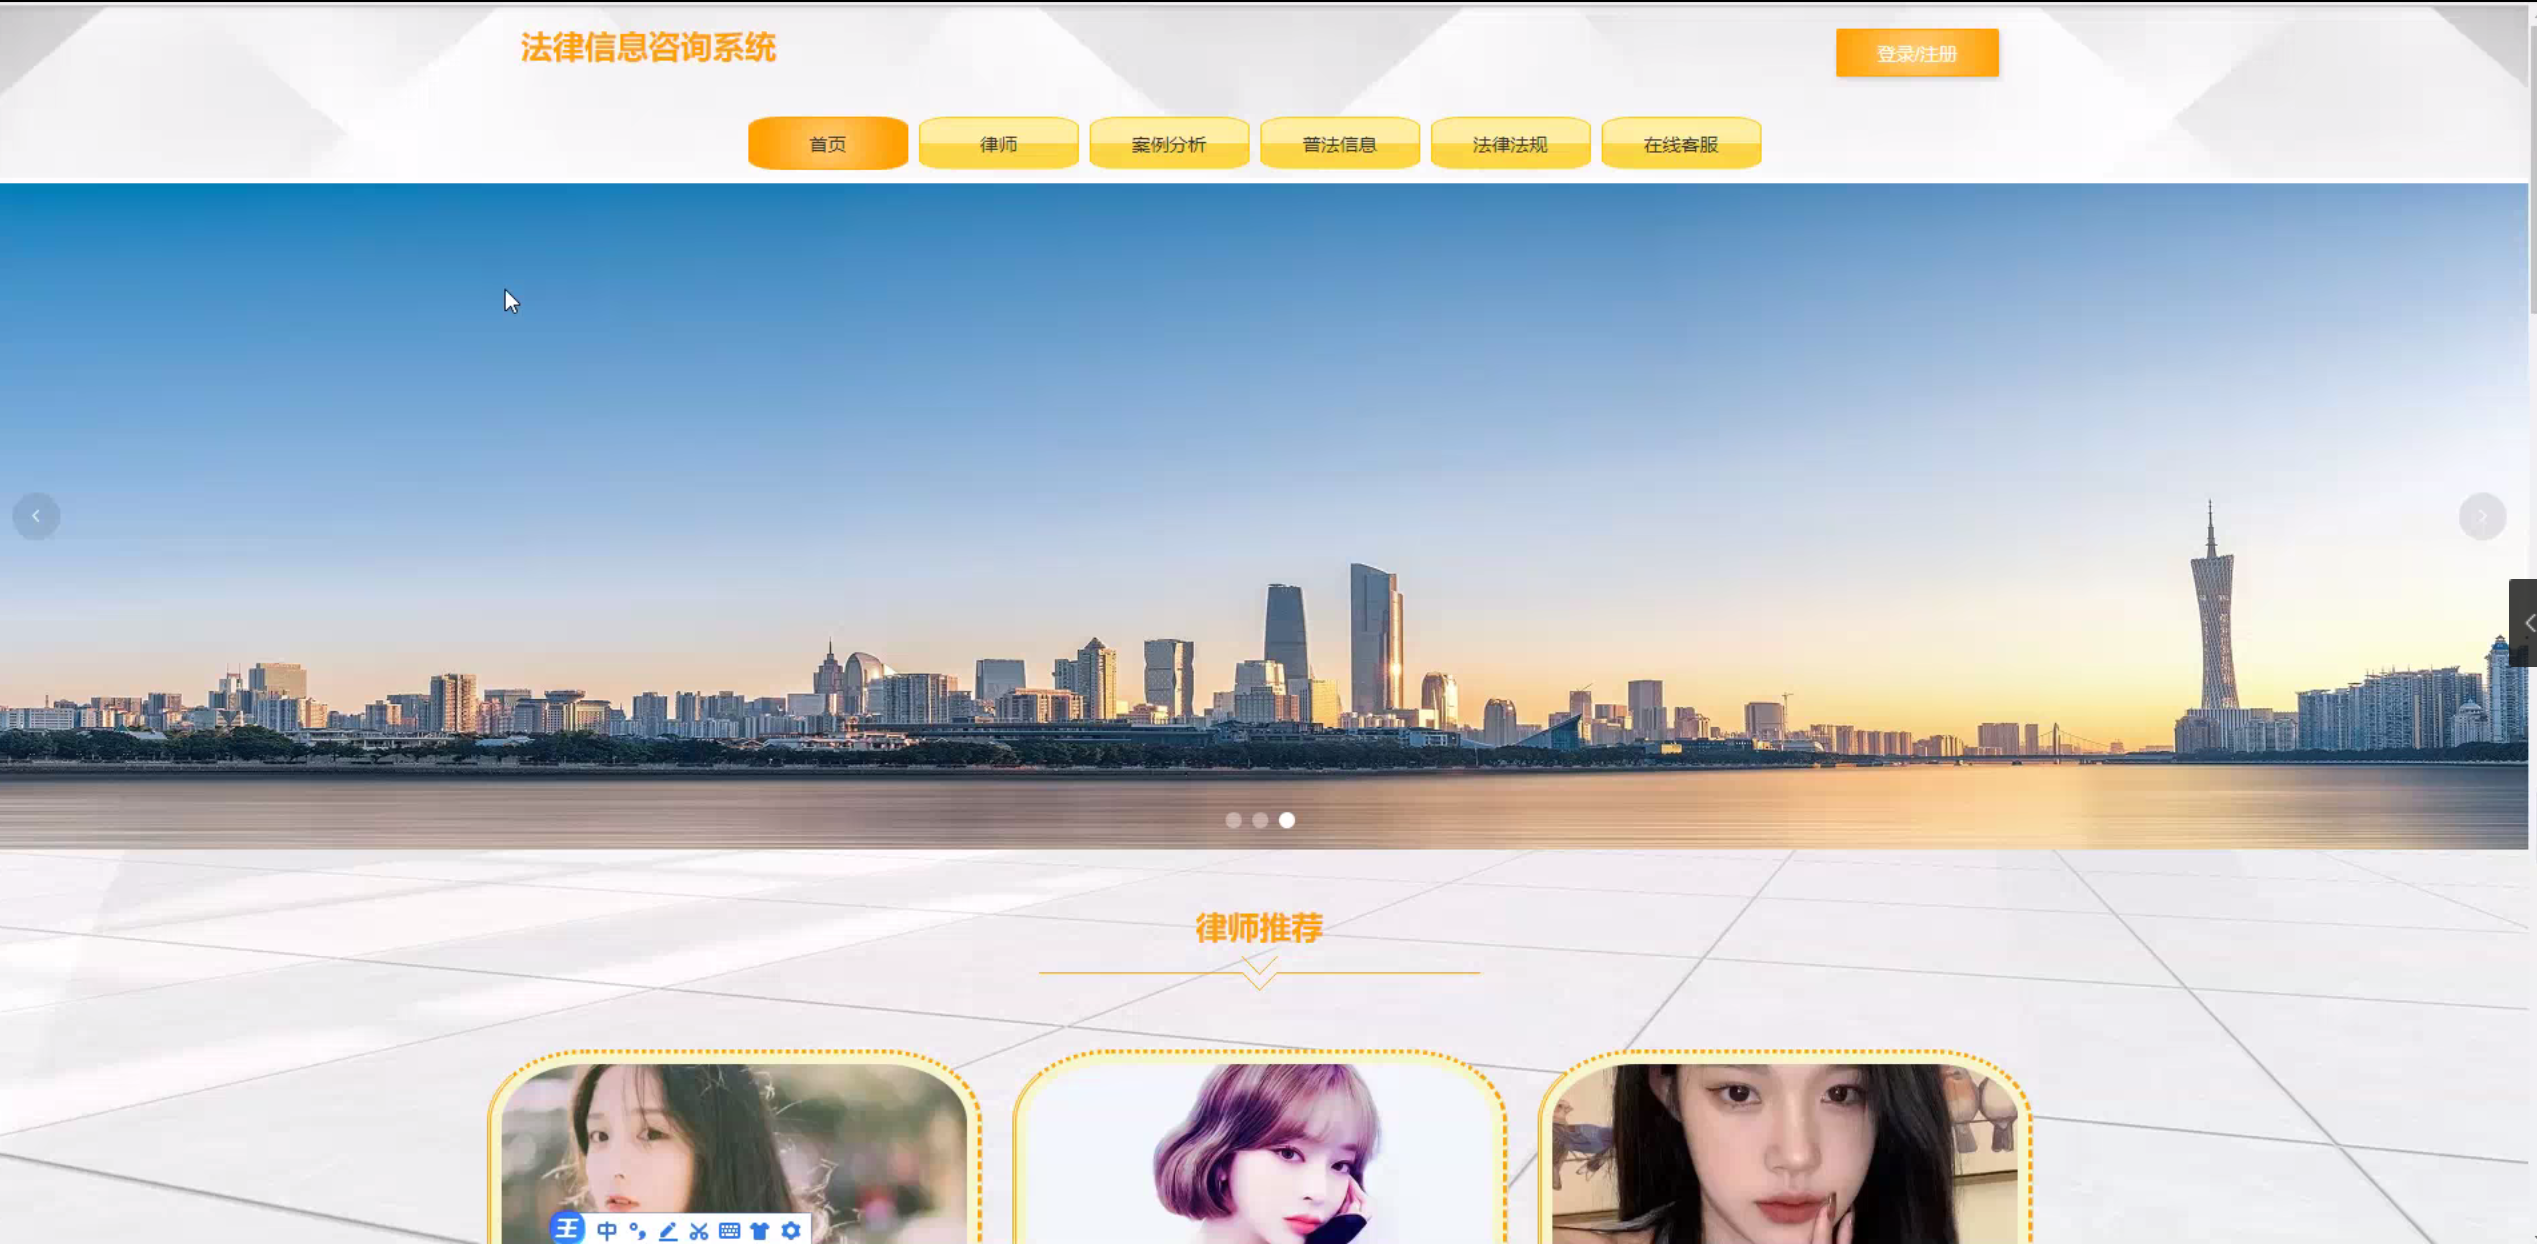Open input method settings gear
This screenshot has height=1244, width=2537.
tap(791, 1230)
